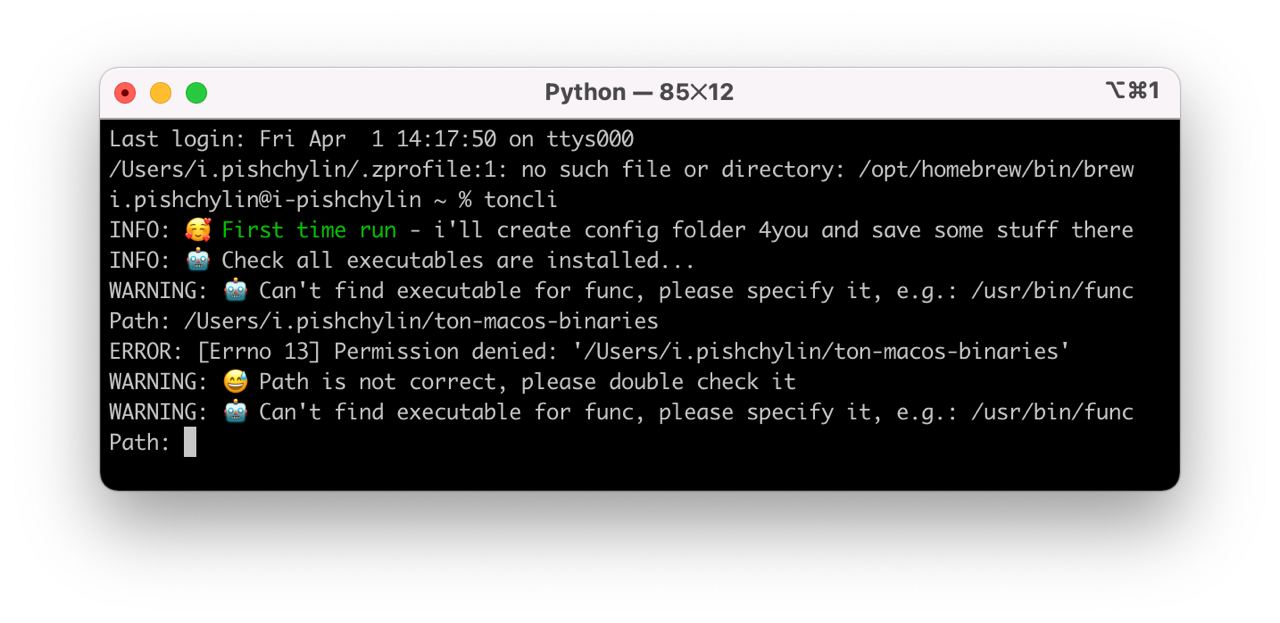
Task: Click the Last login: Fri Apr 1 line
Action: [x=371, y=139]
